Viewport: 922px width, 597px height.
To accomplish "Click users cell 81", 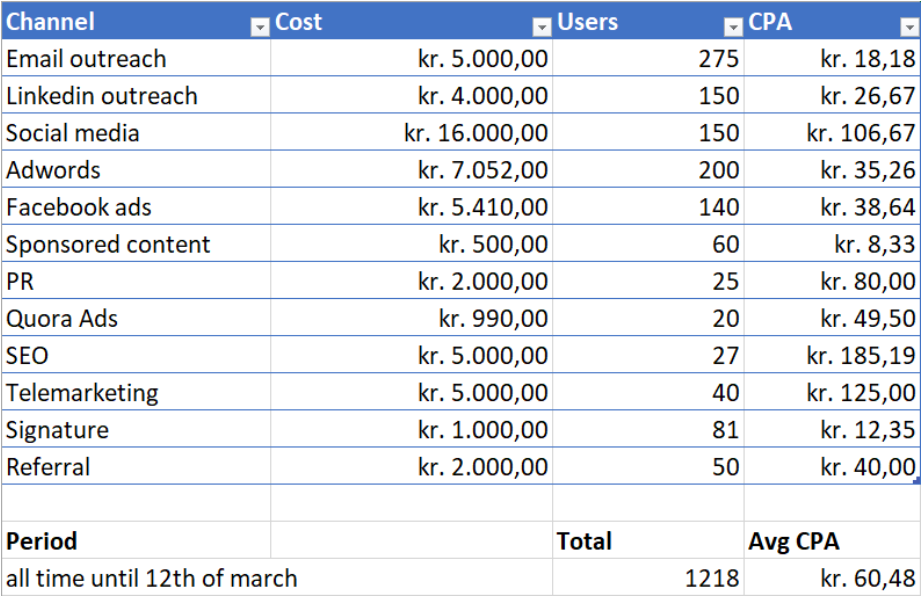I will tap(648, 429).
